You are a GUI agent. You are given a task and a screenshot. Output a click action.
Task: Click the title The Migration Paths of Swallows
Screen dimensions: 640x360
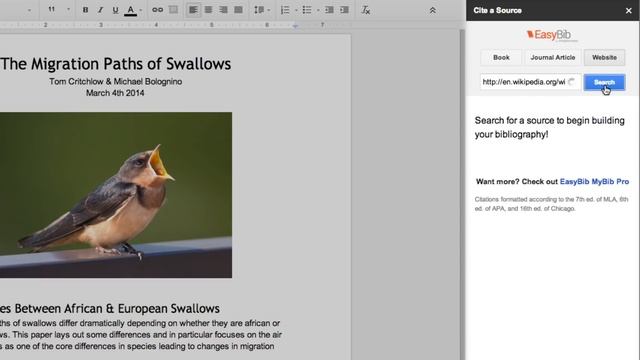click(x=116, y=64)
